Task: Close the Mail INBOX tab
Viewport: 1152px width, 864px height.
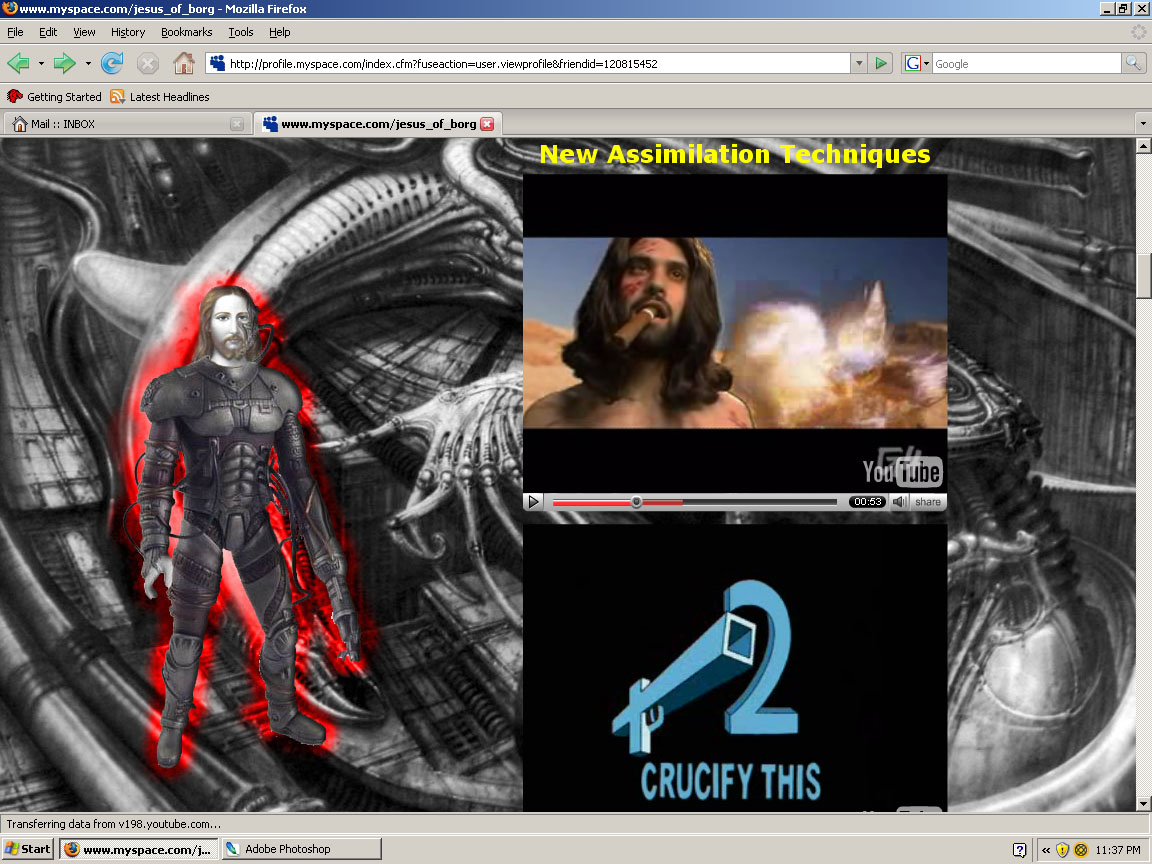Action: 237,124
